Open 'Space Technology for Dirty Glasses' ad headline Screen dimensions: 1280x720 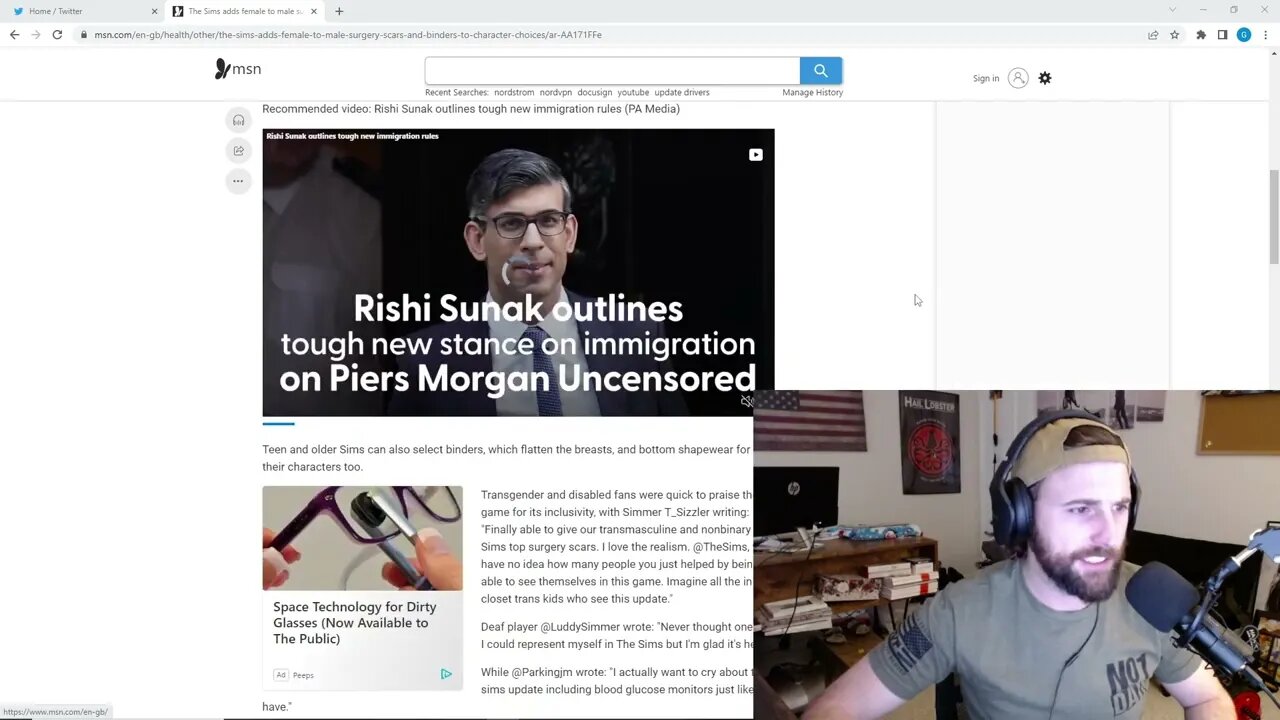pos(355,622)
